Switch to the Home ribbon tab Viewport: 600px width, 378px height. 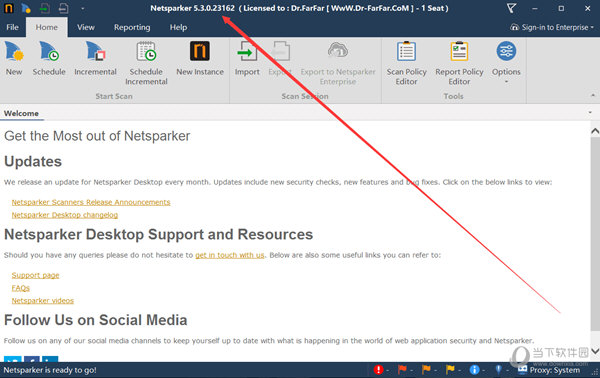pos(47,27)
